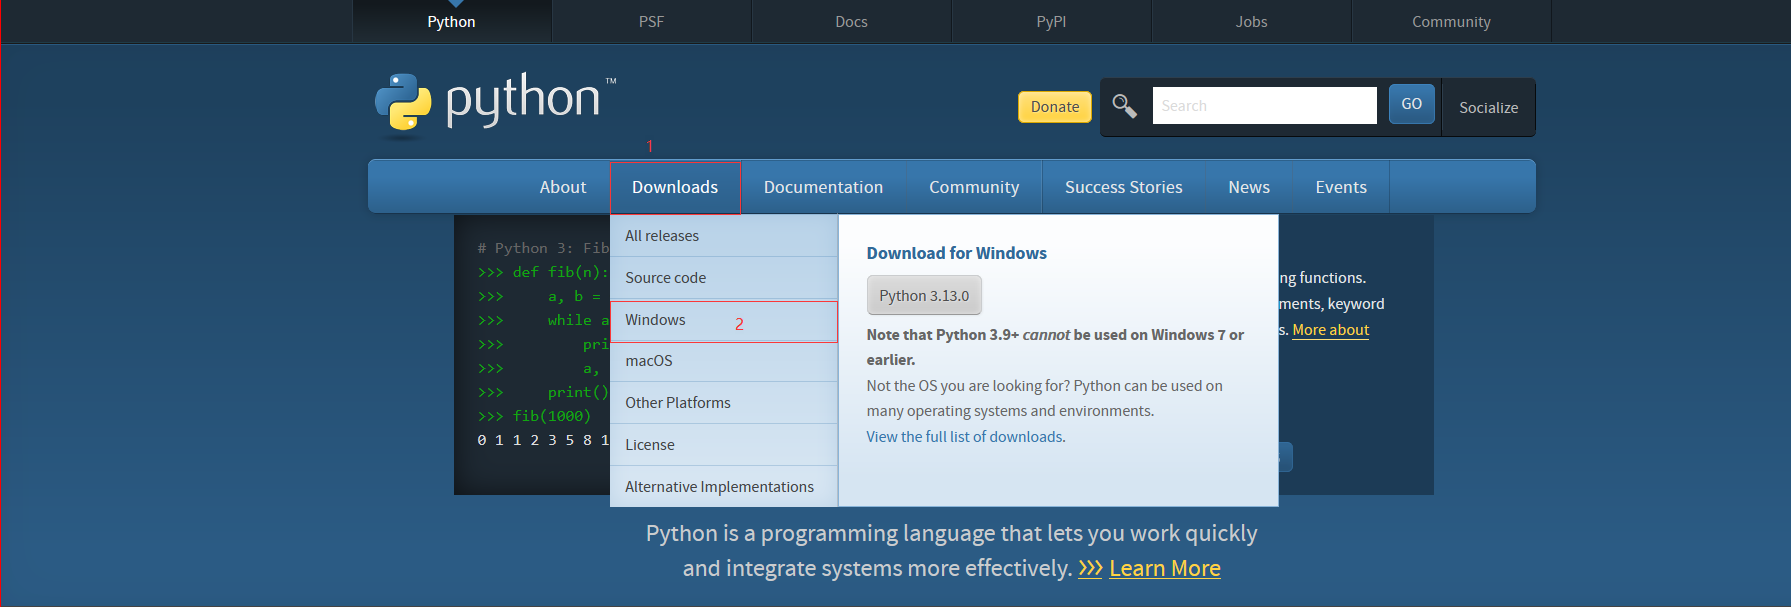Select License from Downloads menu
The height and width of the screenshot is (607, 1791).
724,445
